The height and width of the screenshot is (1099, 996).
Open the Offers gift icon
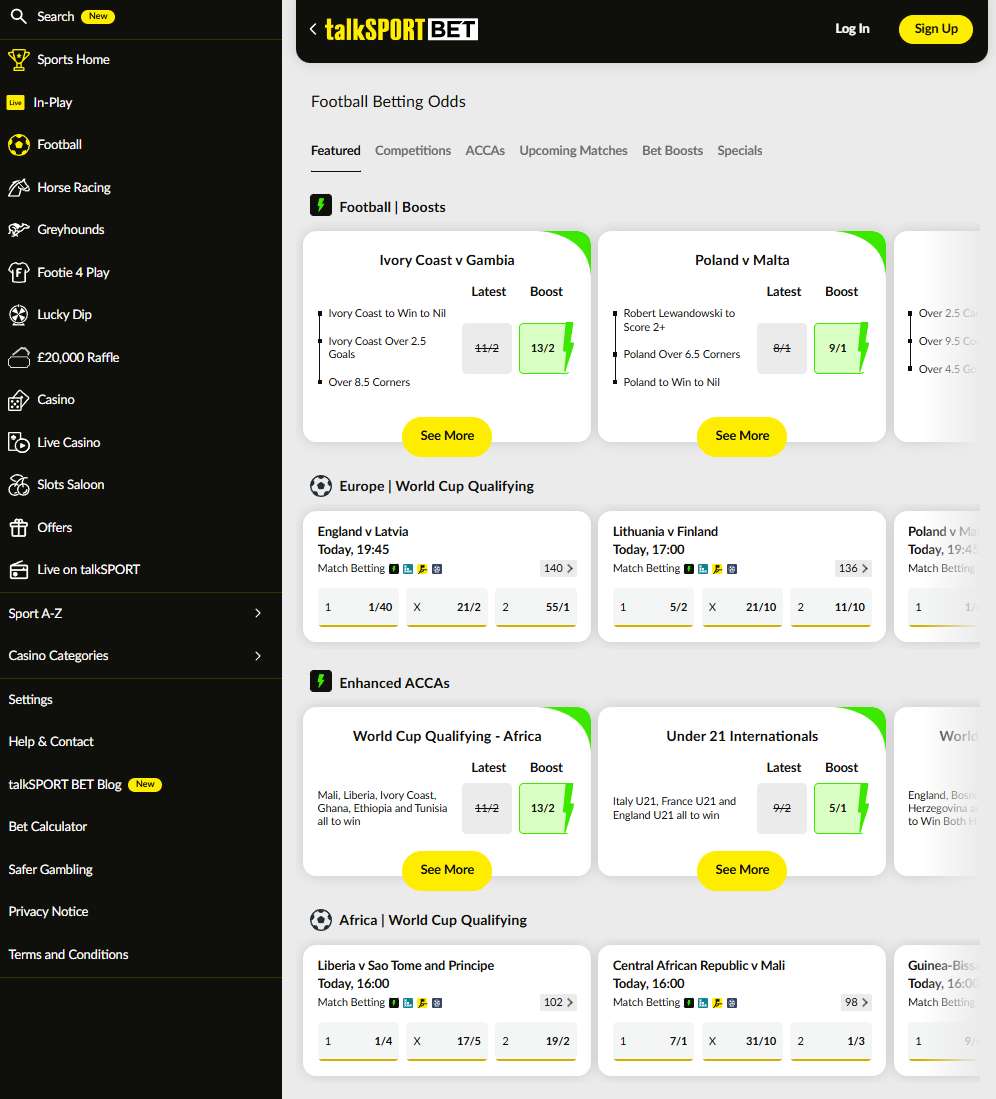[19, 527]
